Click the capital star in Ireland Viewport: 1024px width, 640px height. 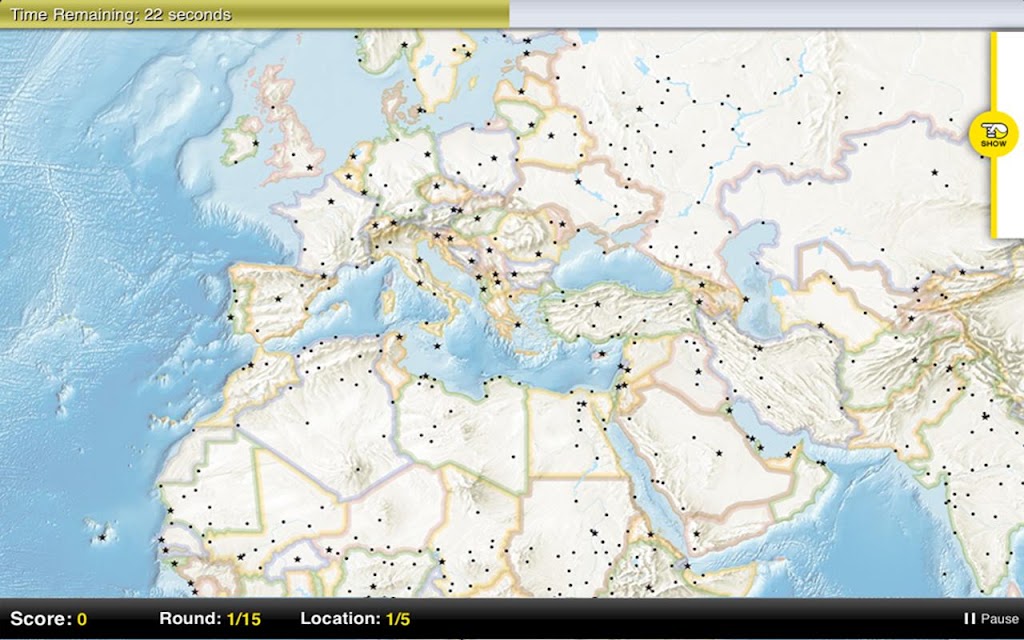tap(255, 143)
